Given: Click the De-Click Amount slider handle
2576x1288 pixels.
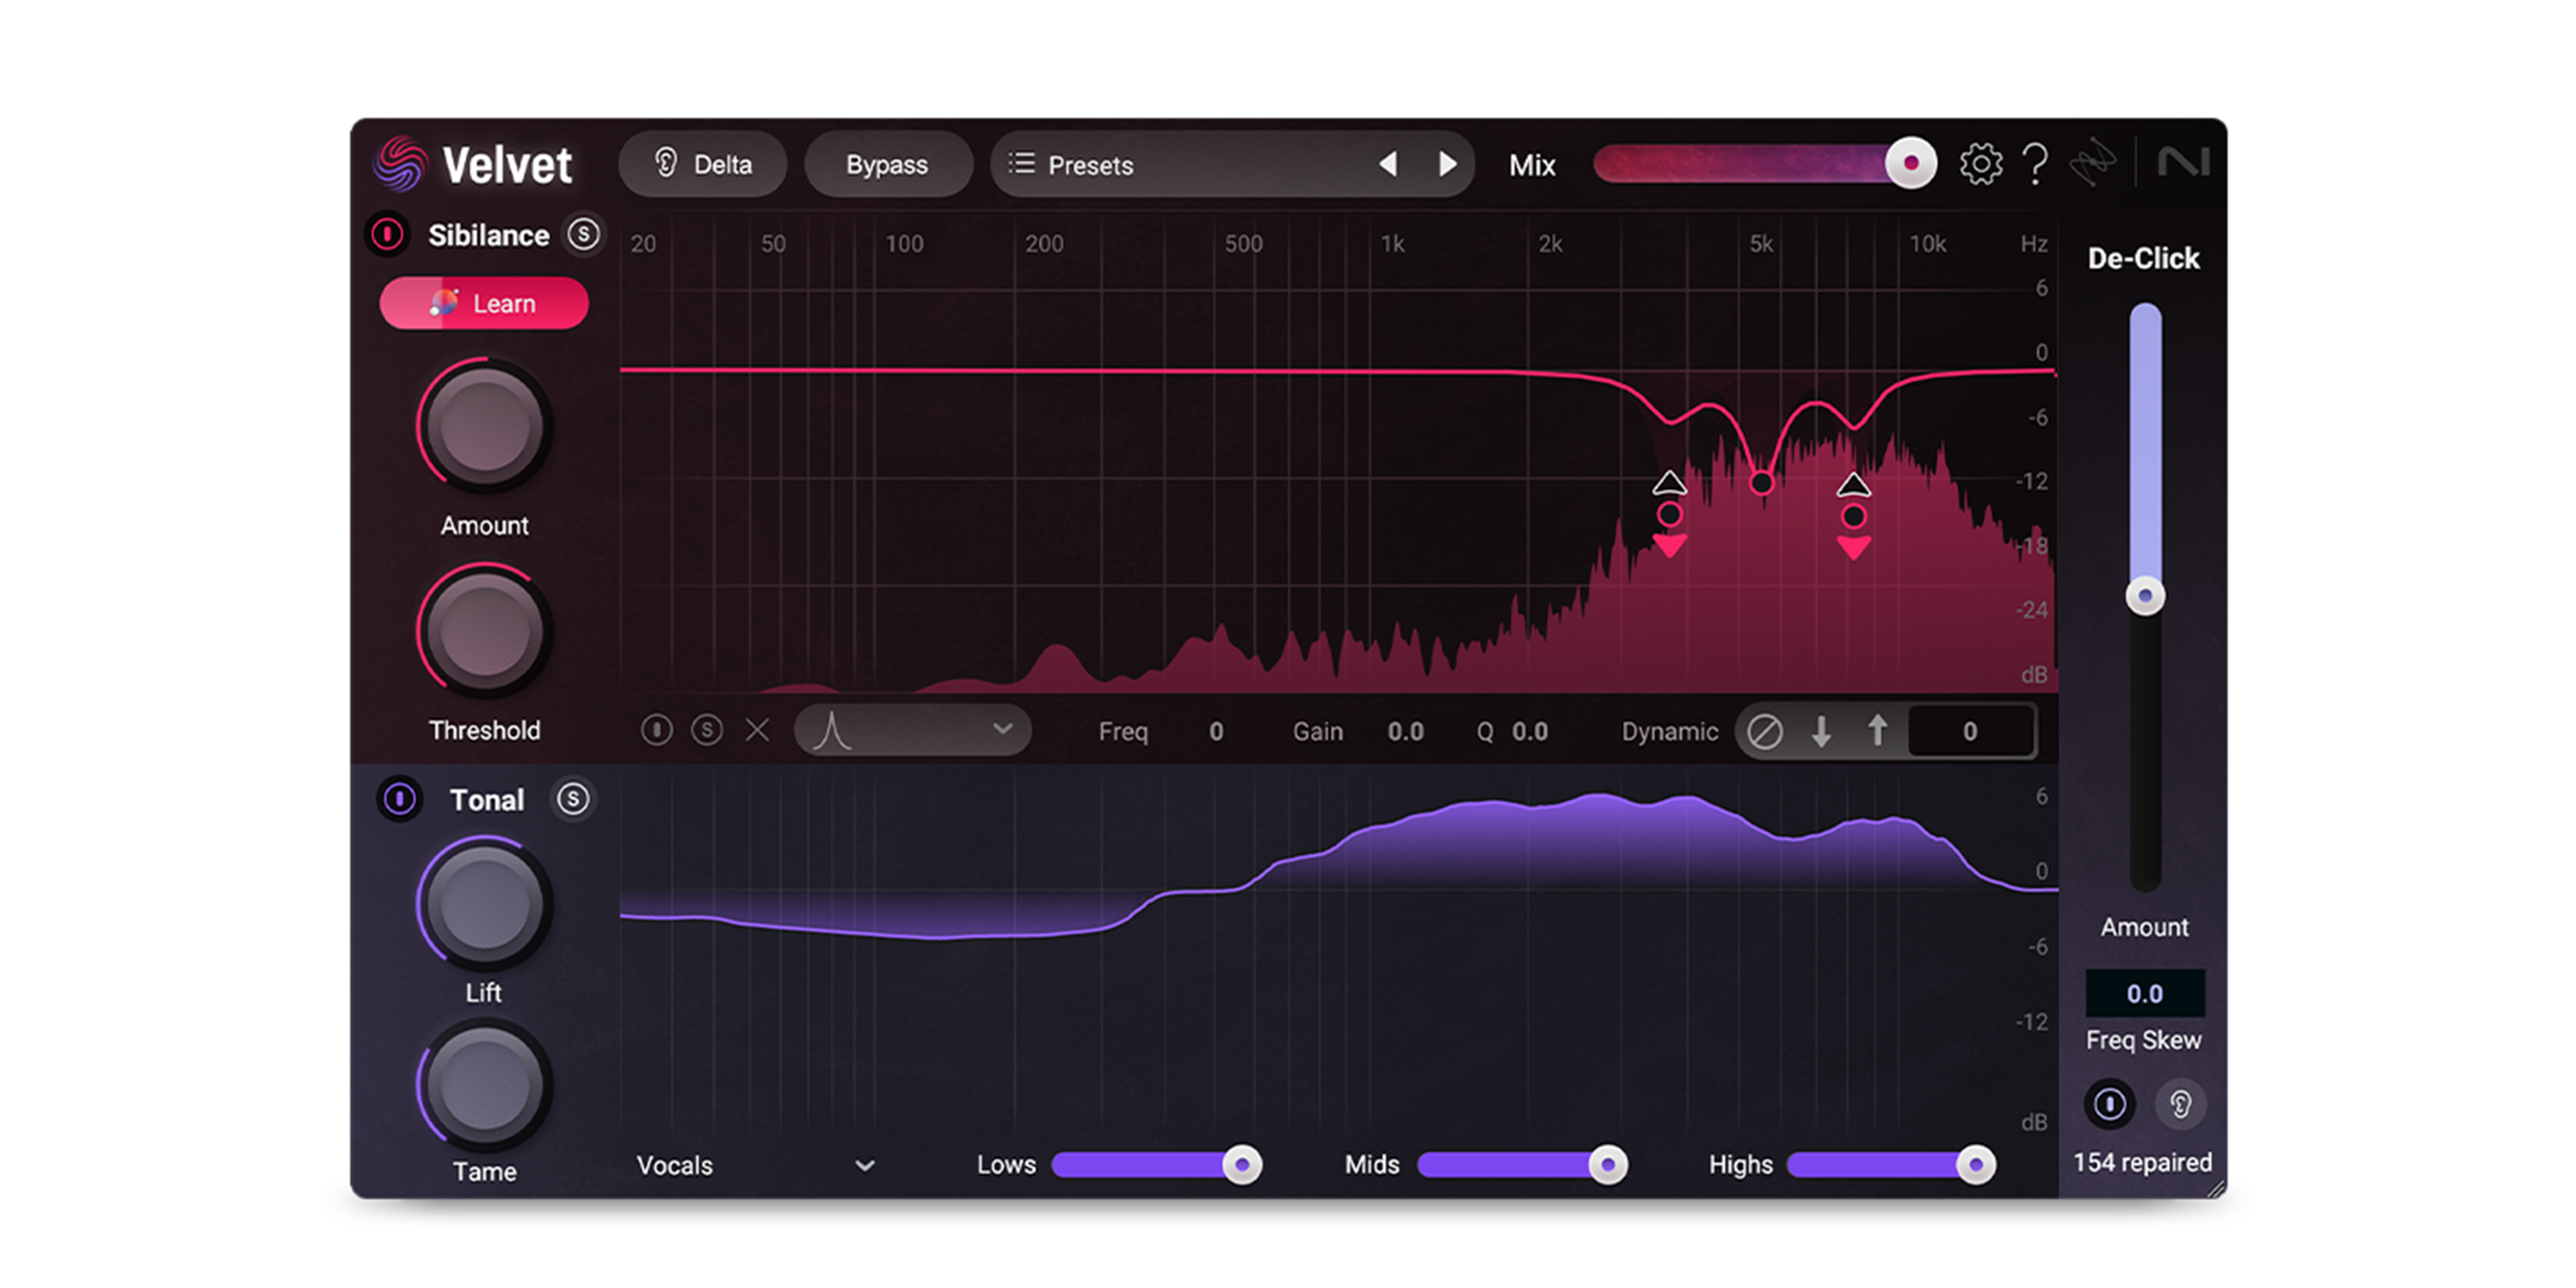Looking at the screenshot, I should tap(2145, 596).
